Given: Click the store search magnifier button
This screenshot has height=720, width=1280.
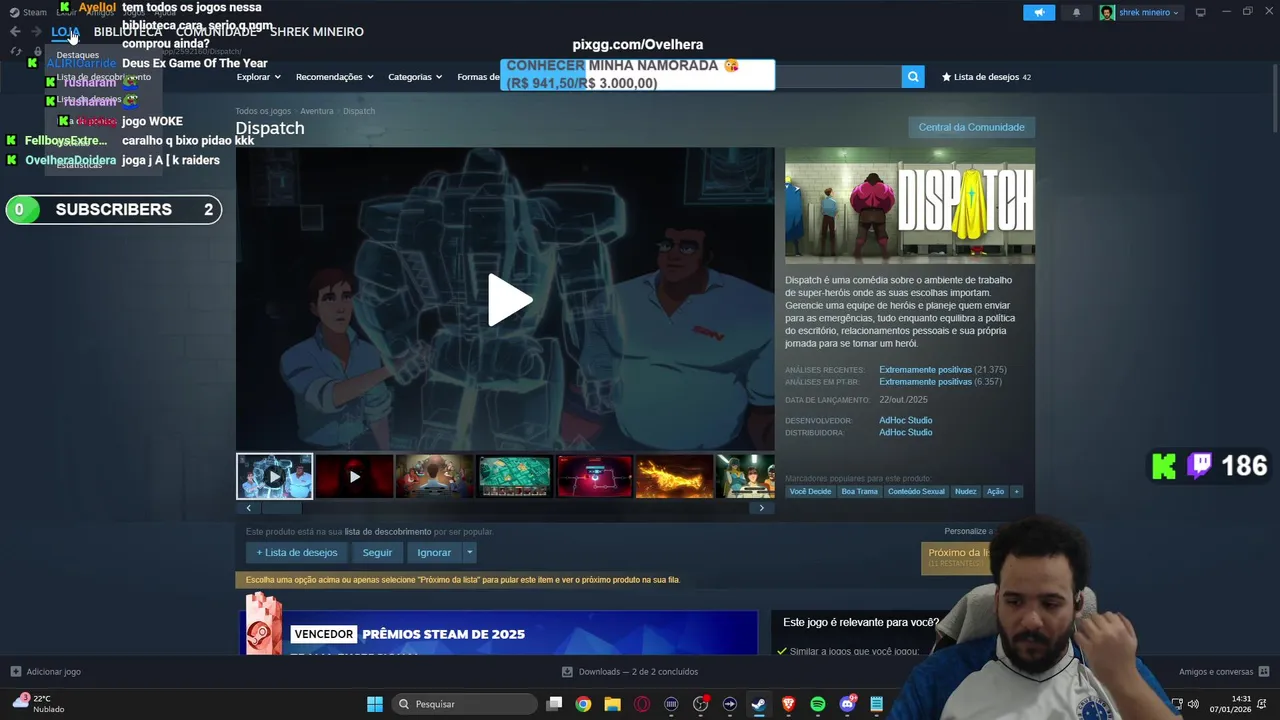Looking at the screenshot, I should coord(912,76).
